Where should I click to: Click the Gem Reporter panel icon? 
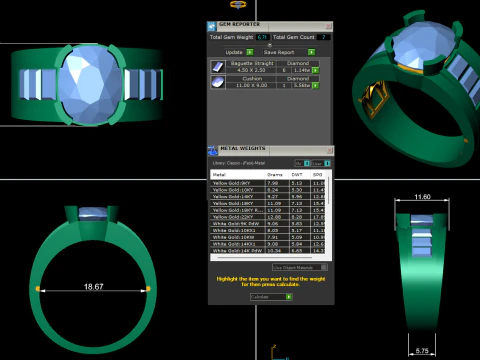212,26
